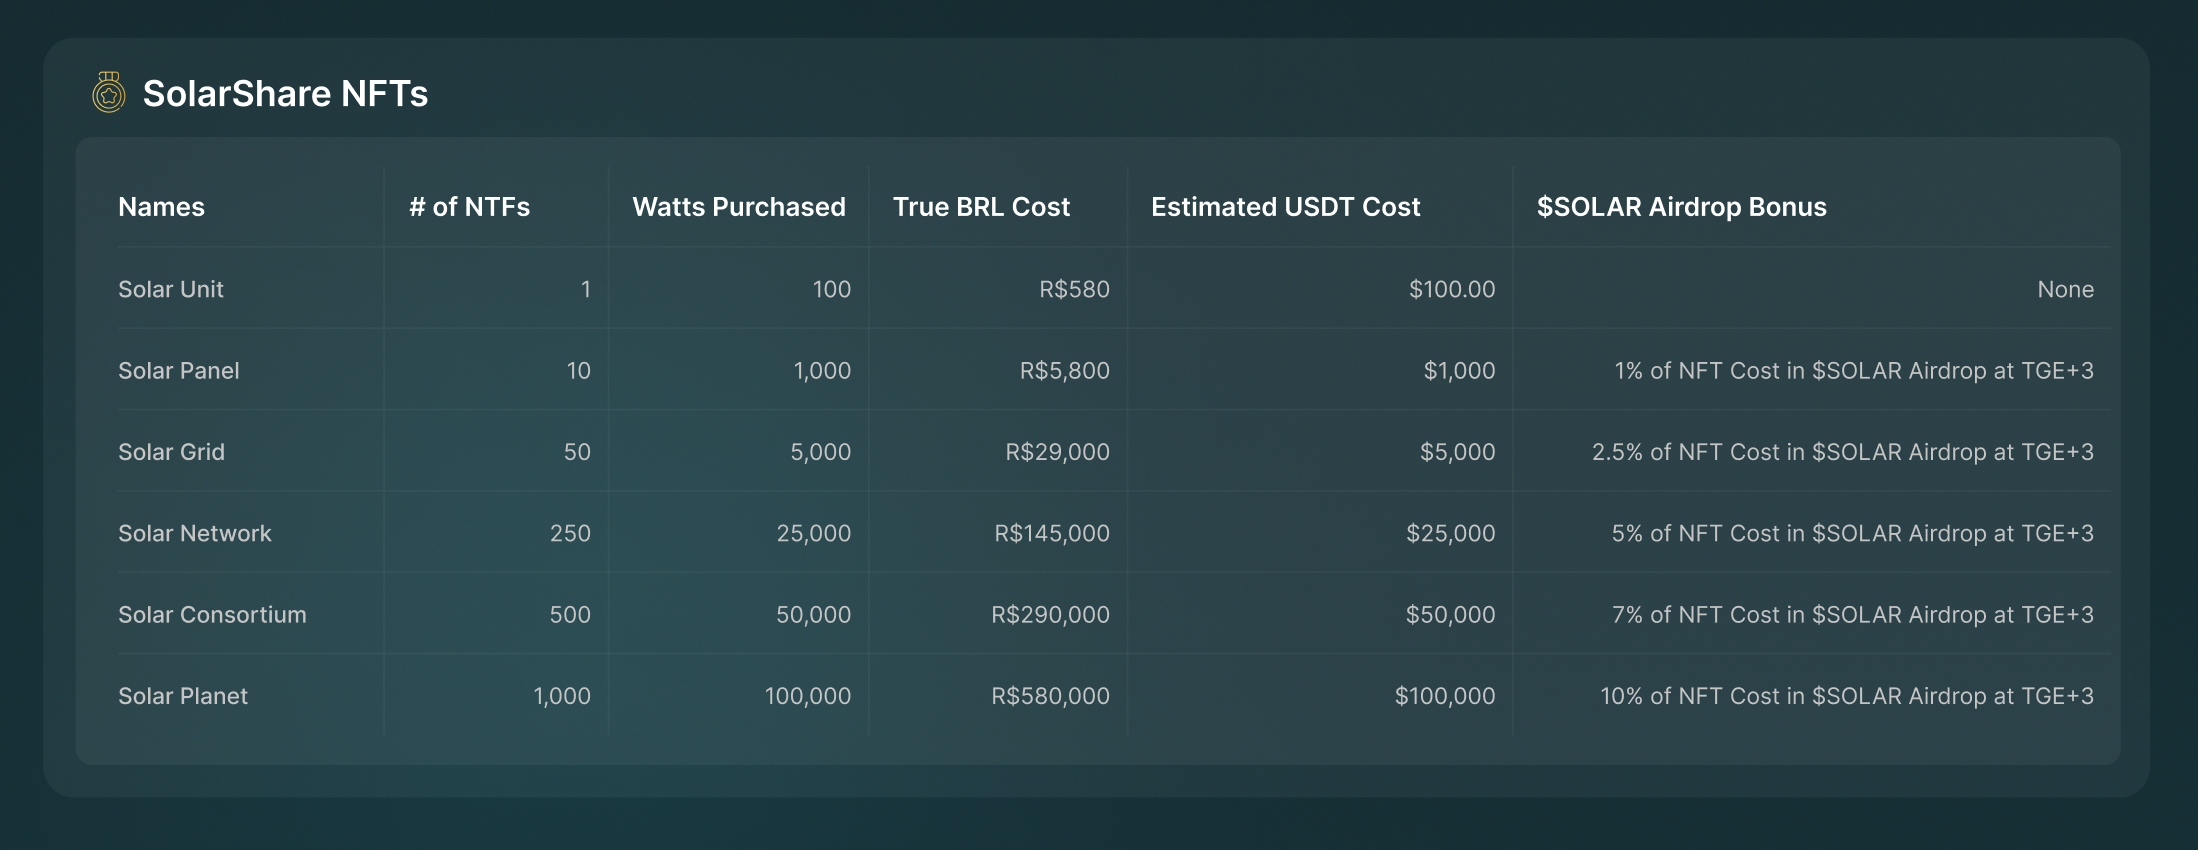Click the gold medal icon beside SolarShare NFTs

[x=109, y=93]
